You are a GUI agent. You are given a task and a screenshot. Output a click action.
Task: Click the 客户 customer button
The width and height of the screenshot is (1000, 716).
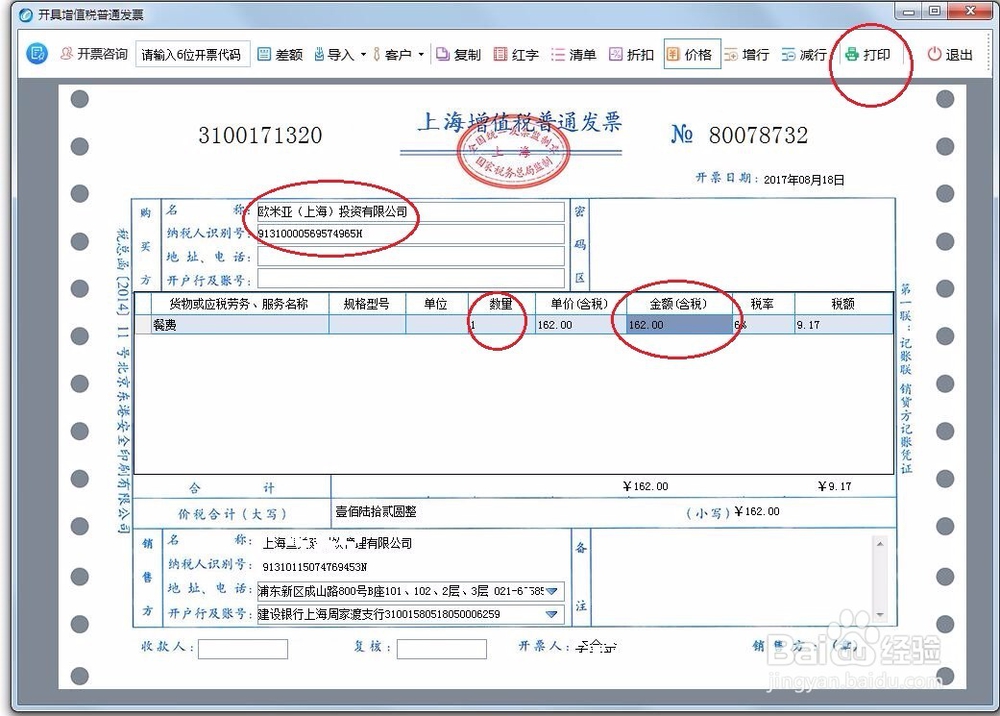pos(392,55)
